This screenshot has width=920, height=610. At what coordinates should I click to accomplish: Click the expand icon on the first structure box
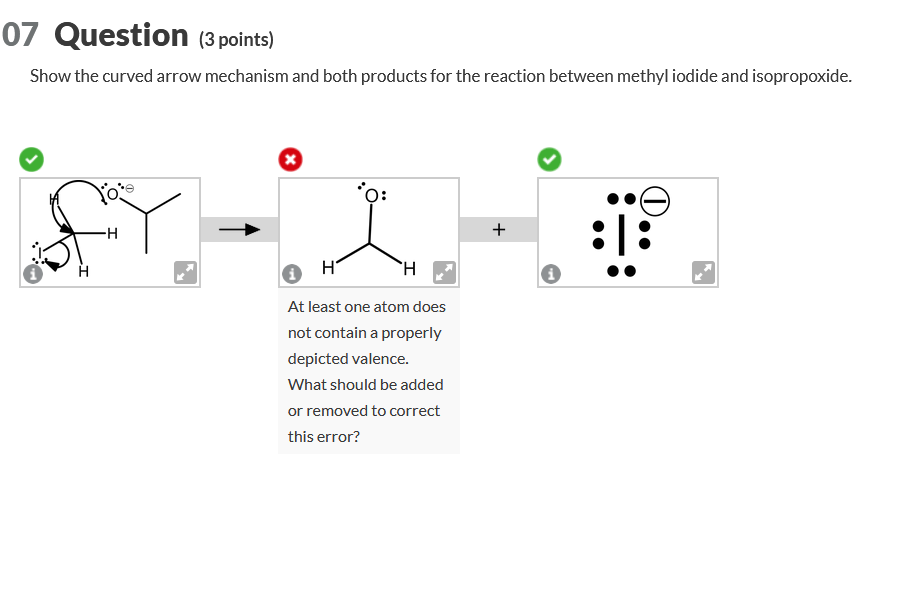[x=185, y=272]
